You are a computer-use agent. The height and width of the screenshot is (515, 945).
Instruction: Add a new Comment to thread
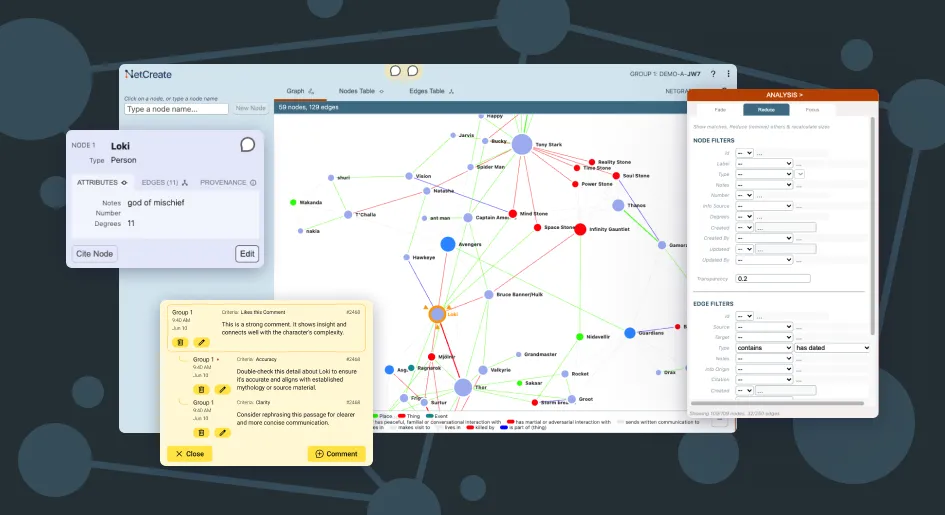[x=336, y=454]
